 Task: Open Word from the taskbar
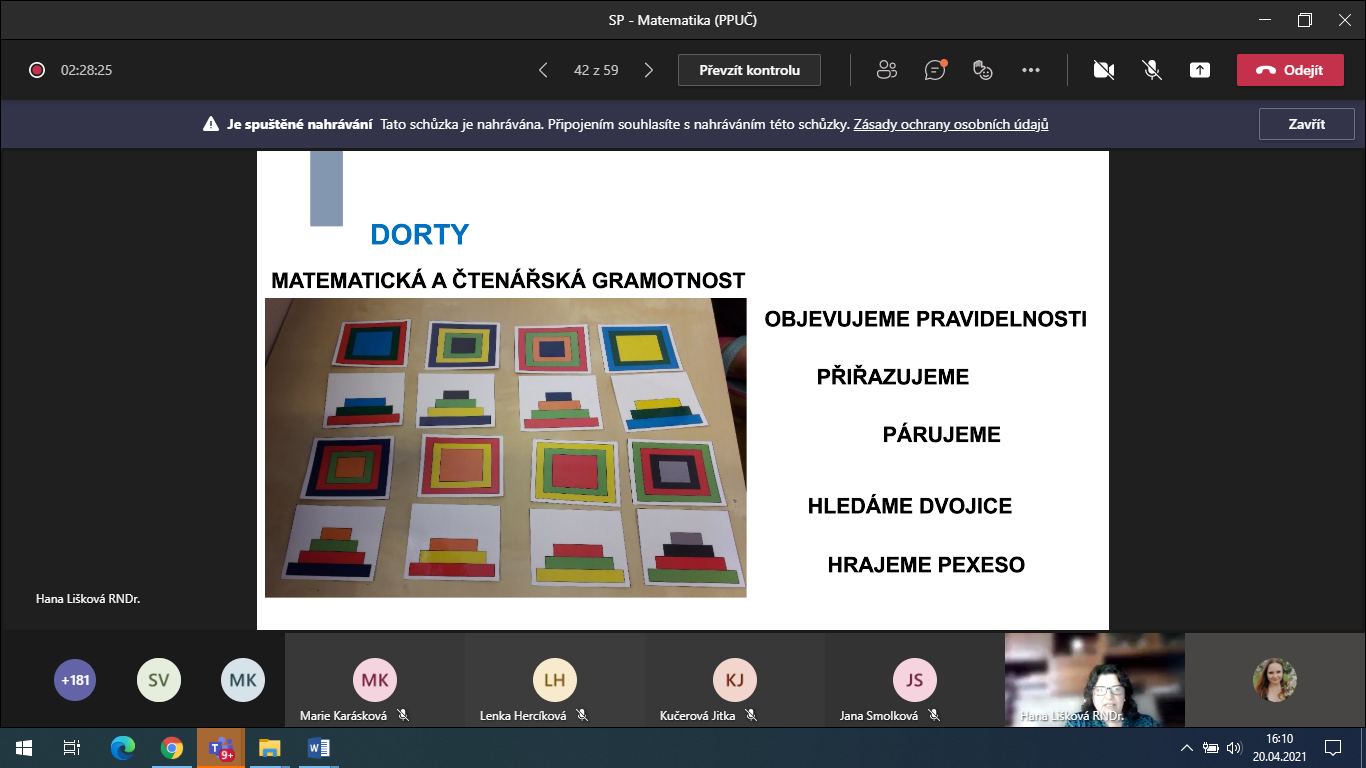[319, 748]
